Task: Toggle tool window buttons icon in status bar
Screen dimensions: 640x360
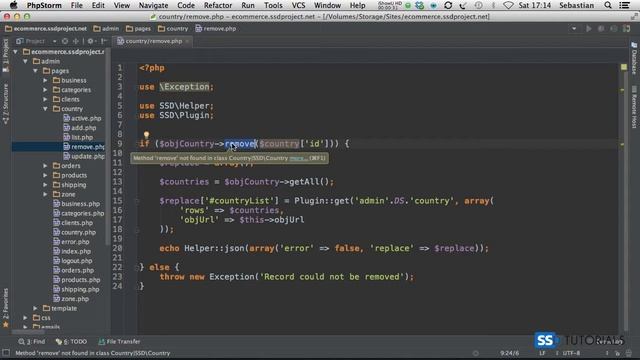Action: pos(6,353)
